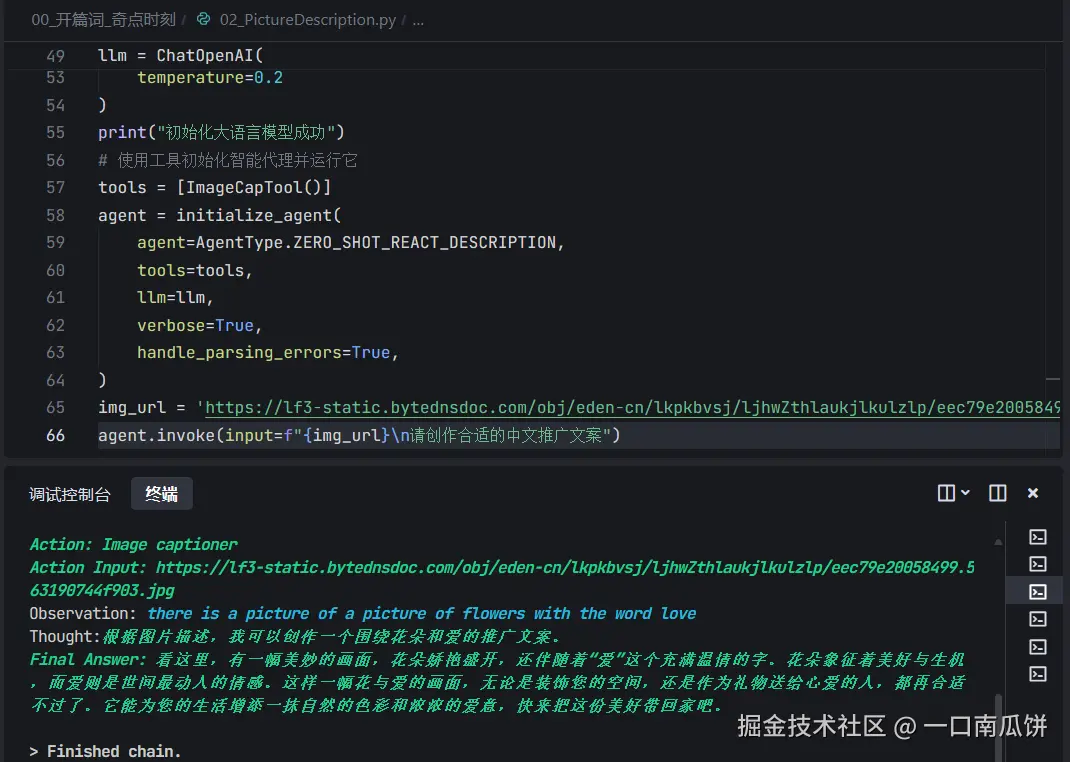Click the terminal scrollbar up arrow
Screen dimensions: 1070x762
pyautogui.click(x=998, y=542)
